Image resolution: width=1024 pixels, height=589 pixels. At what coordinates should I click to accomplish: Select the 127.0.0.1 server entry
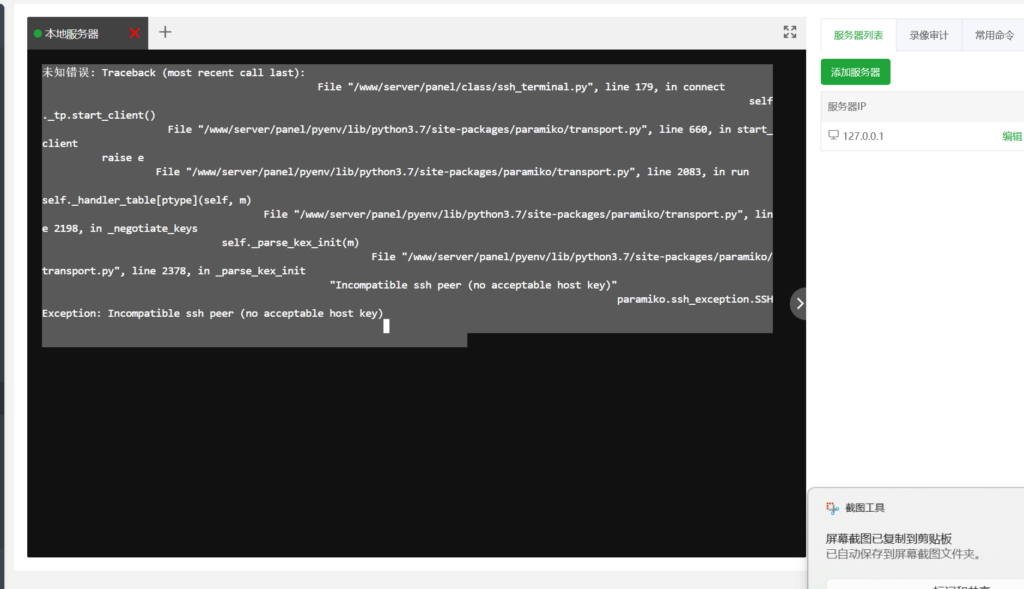[x=866, y=135]
